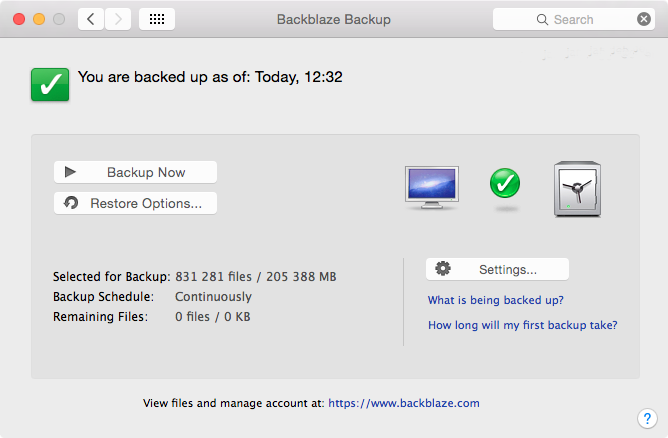This screenshot has width=668, height=438.
Task: Go forward with the right chevron
Action: pyautogui.click(x=118, y=19)
